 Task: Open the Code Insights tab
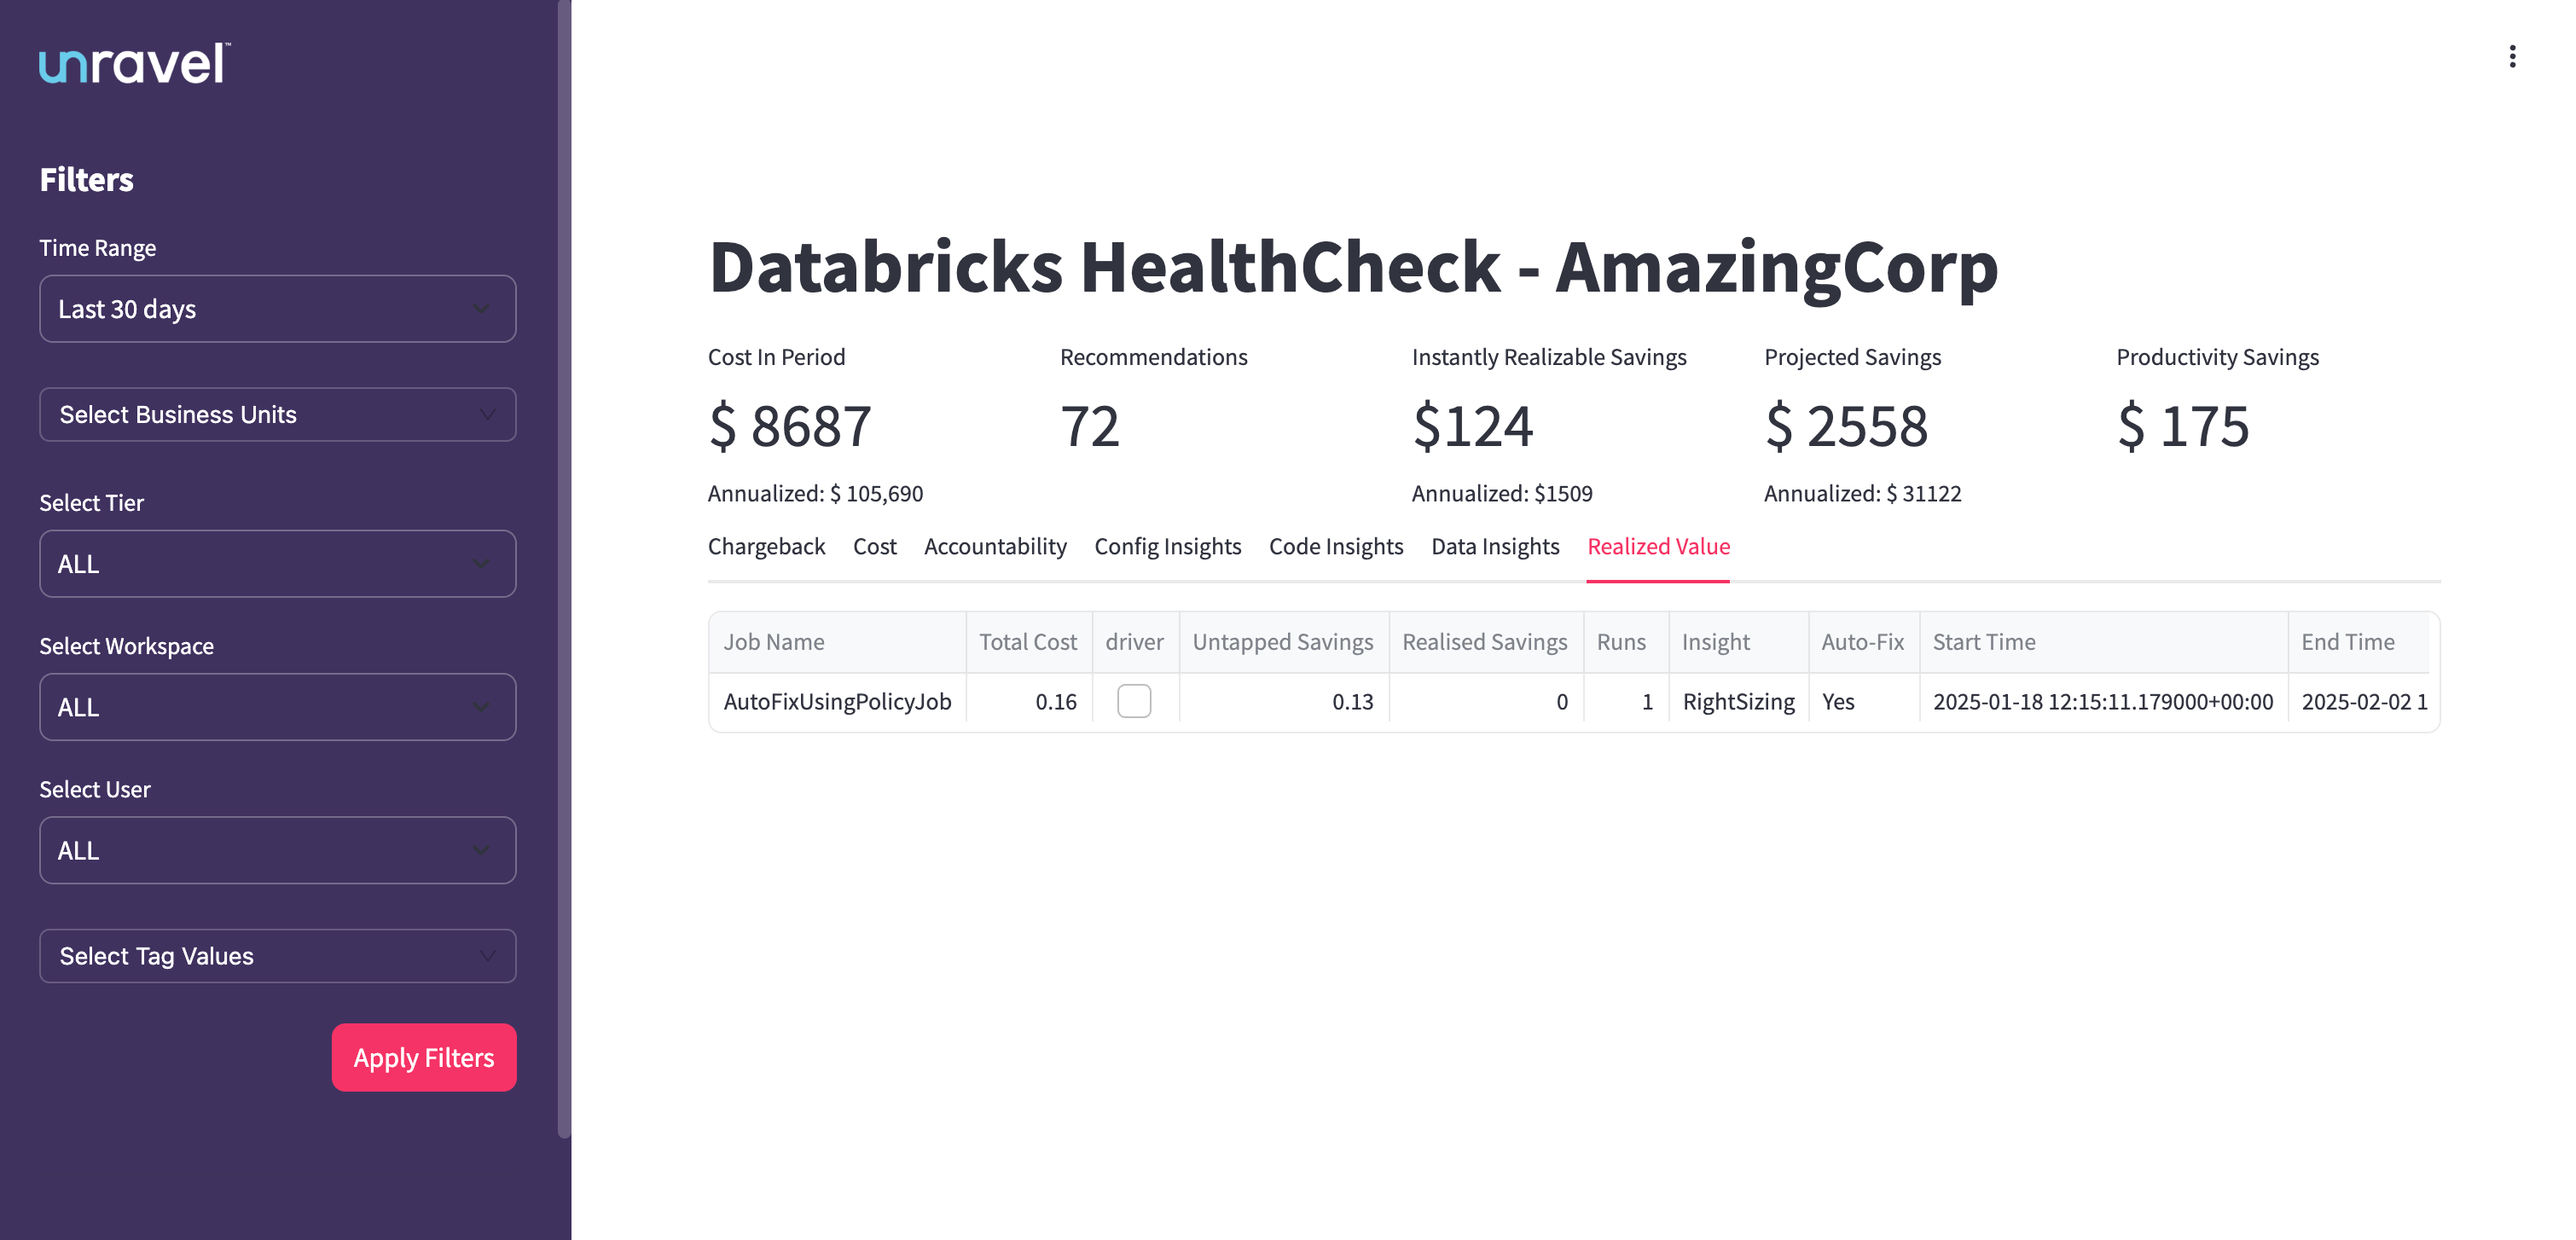1335,547
